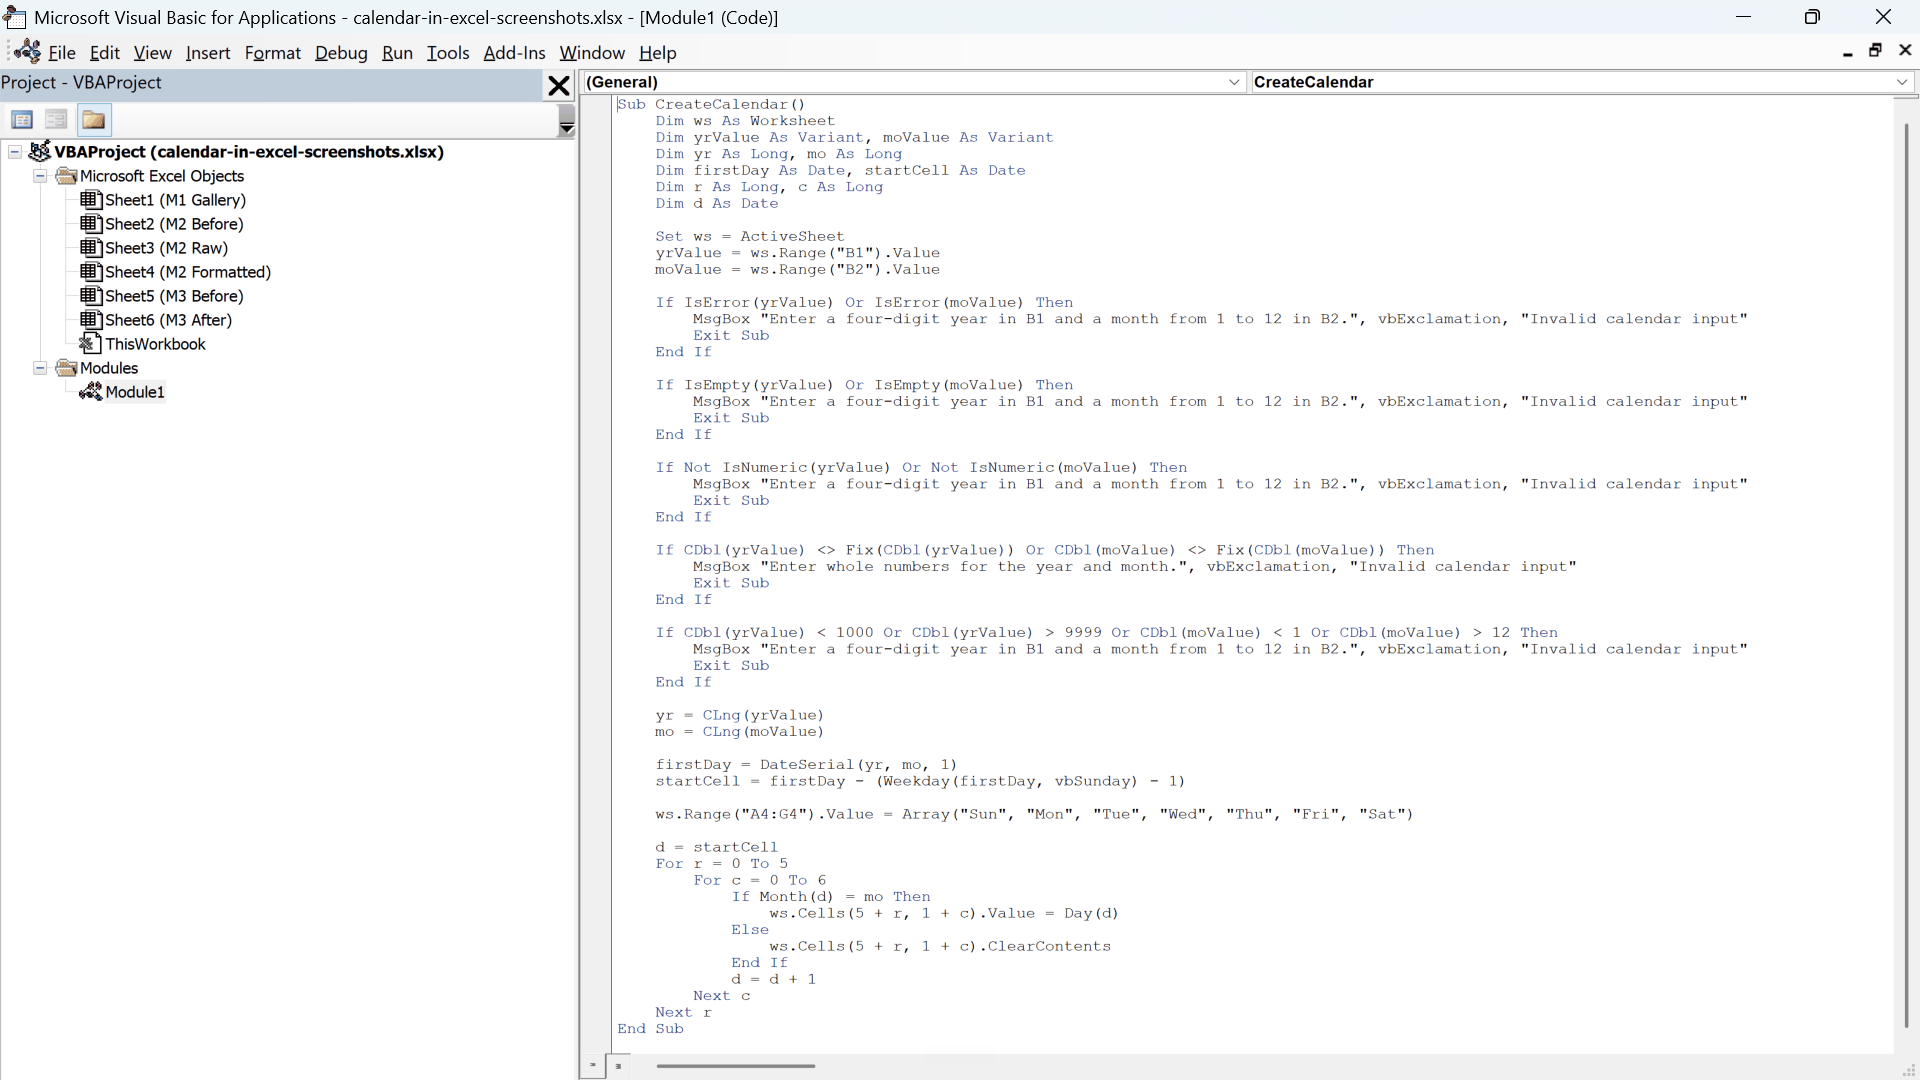The image size is (1920, 1080).
Task: Select ThisWorkbook label in tree
Action: click(156, 344)
